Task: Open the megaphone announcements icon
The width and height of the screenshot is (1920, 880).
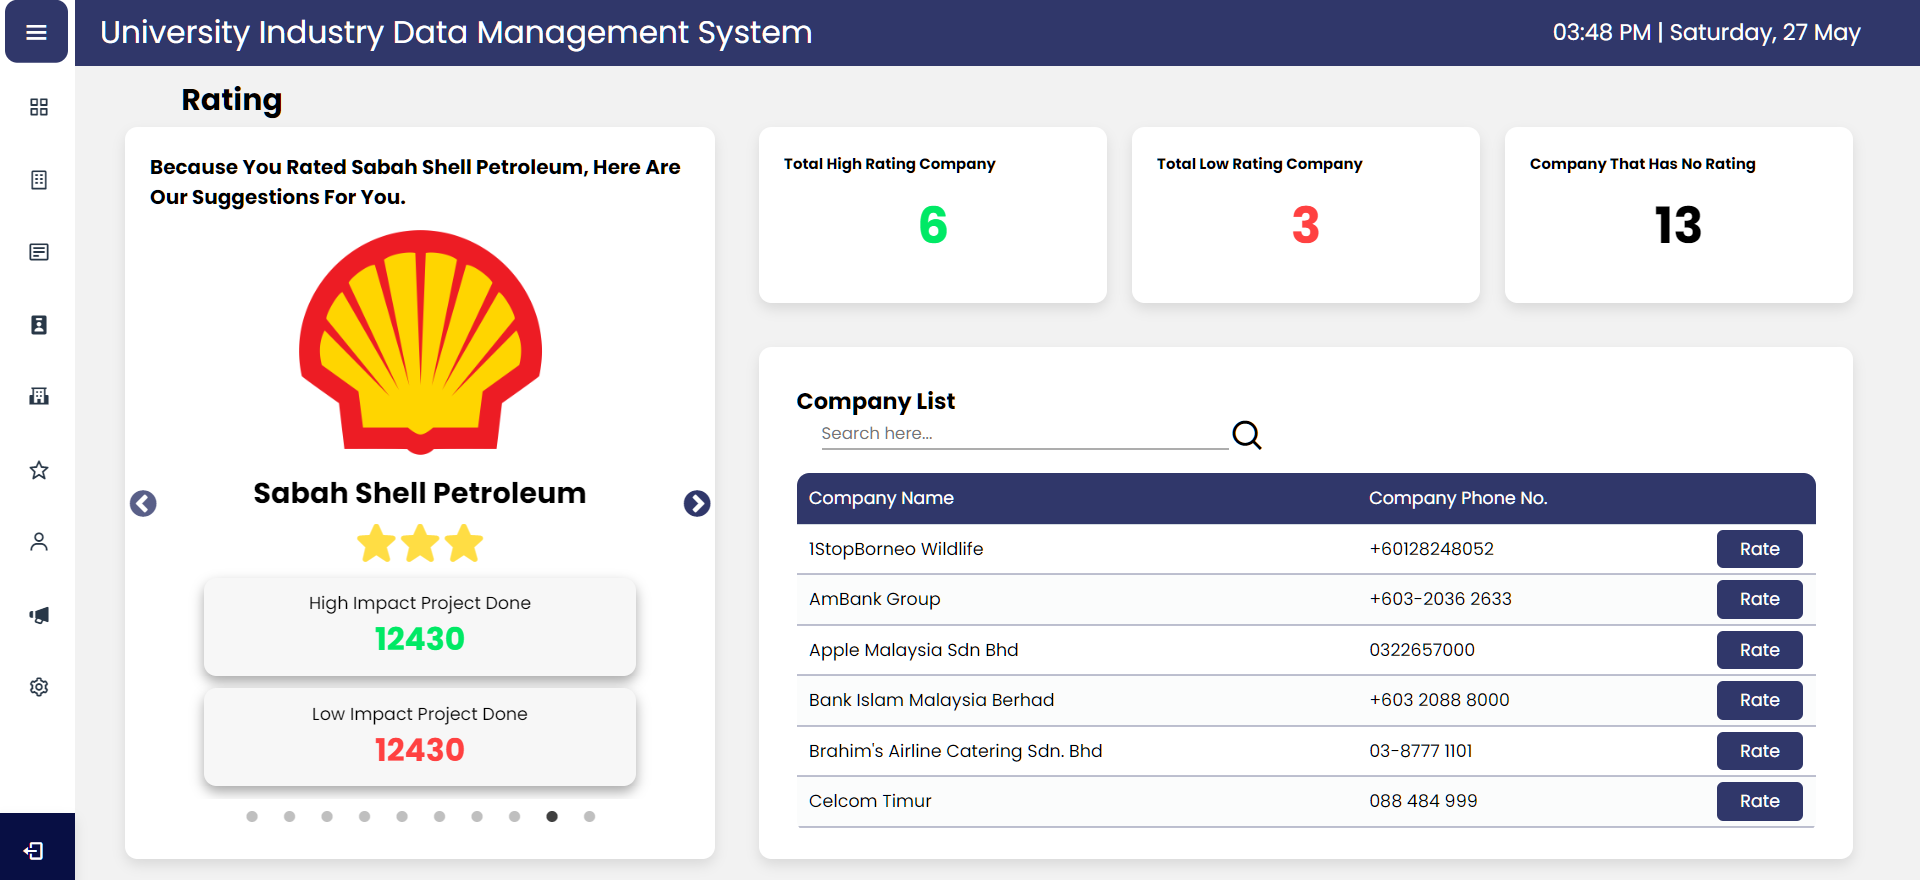Action: [x=39, y=615]
